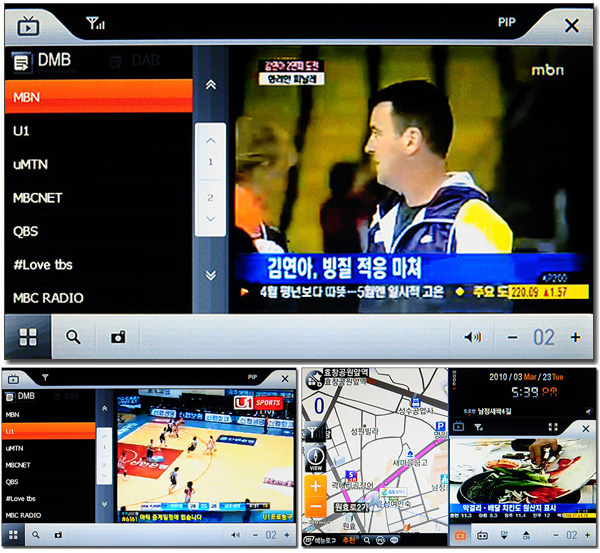Select U1 channel on large screen
Screen dimensions: 600x553
tap(98, 131)
